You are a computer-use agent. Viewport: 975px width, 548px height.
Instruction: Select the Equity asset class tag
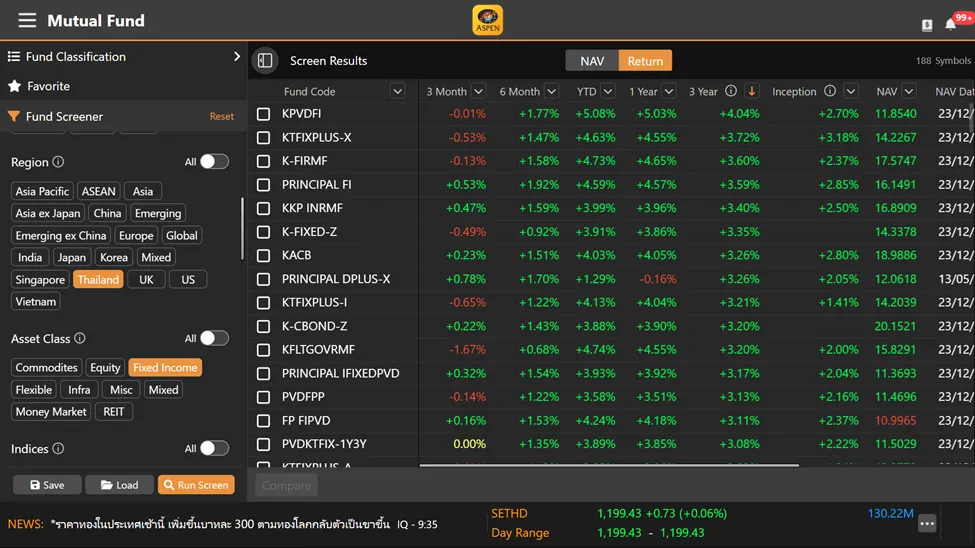tap(105, 368)
